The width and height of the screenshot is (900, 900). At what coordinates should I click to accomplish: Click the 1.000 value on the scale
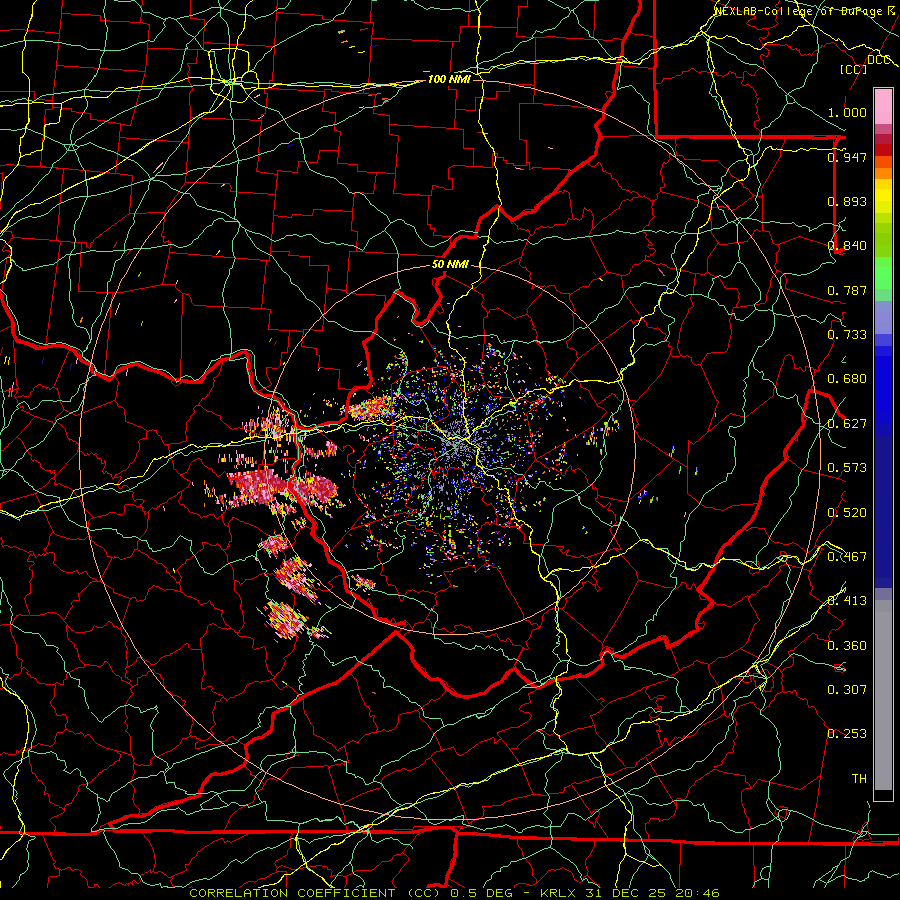coord(847,112)
